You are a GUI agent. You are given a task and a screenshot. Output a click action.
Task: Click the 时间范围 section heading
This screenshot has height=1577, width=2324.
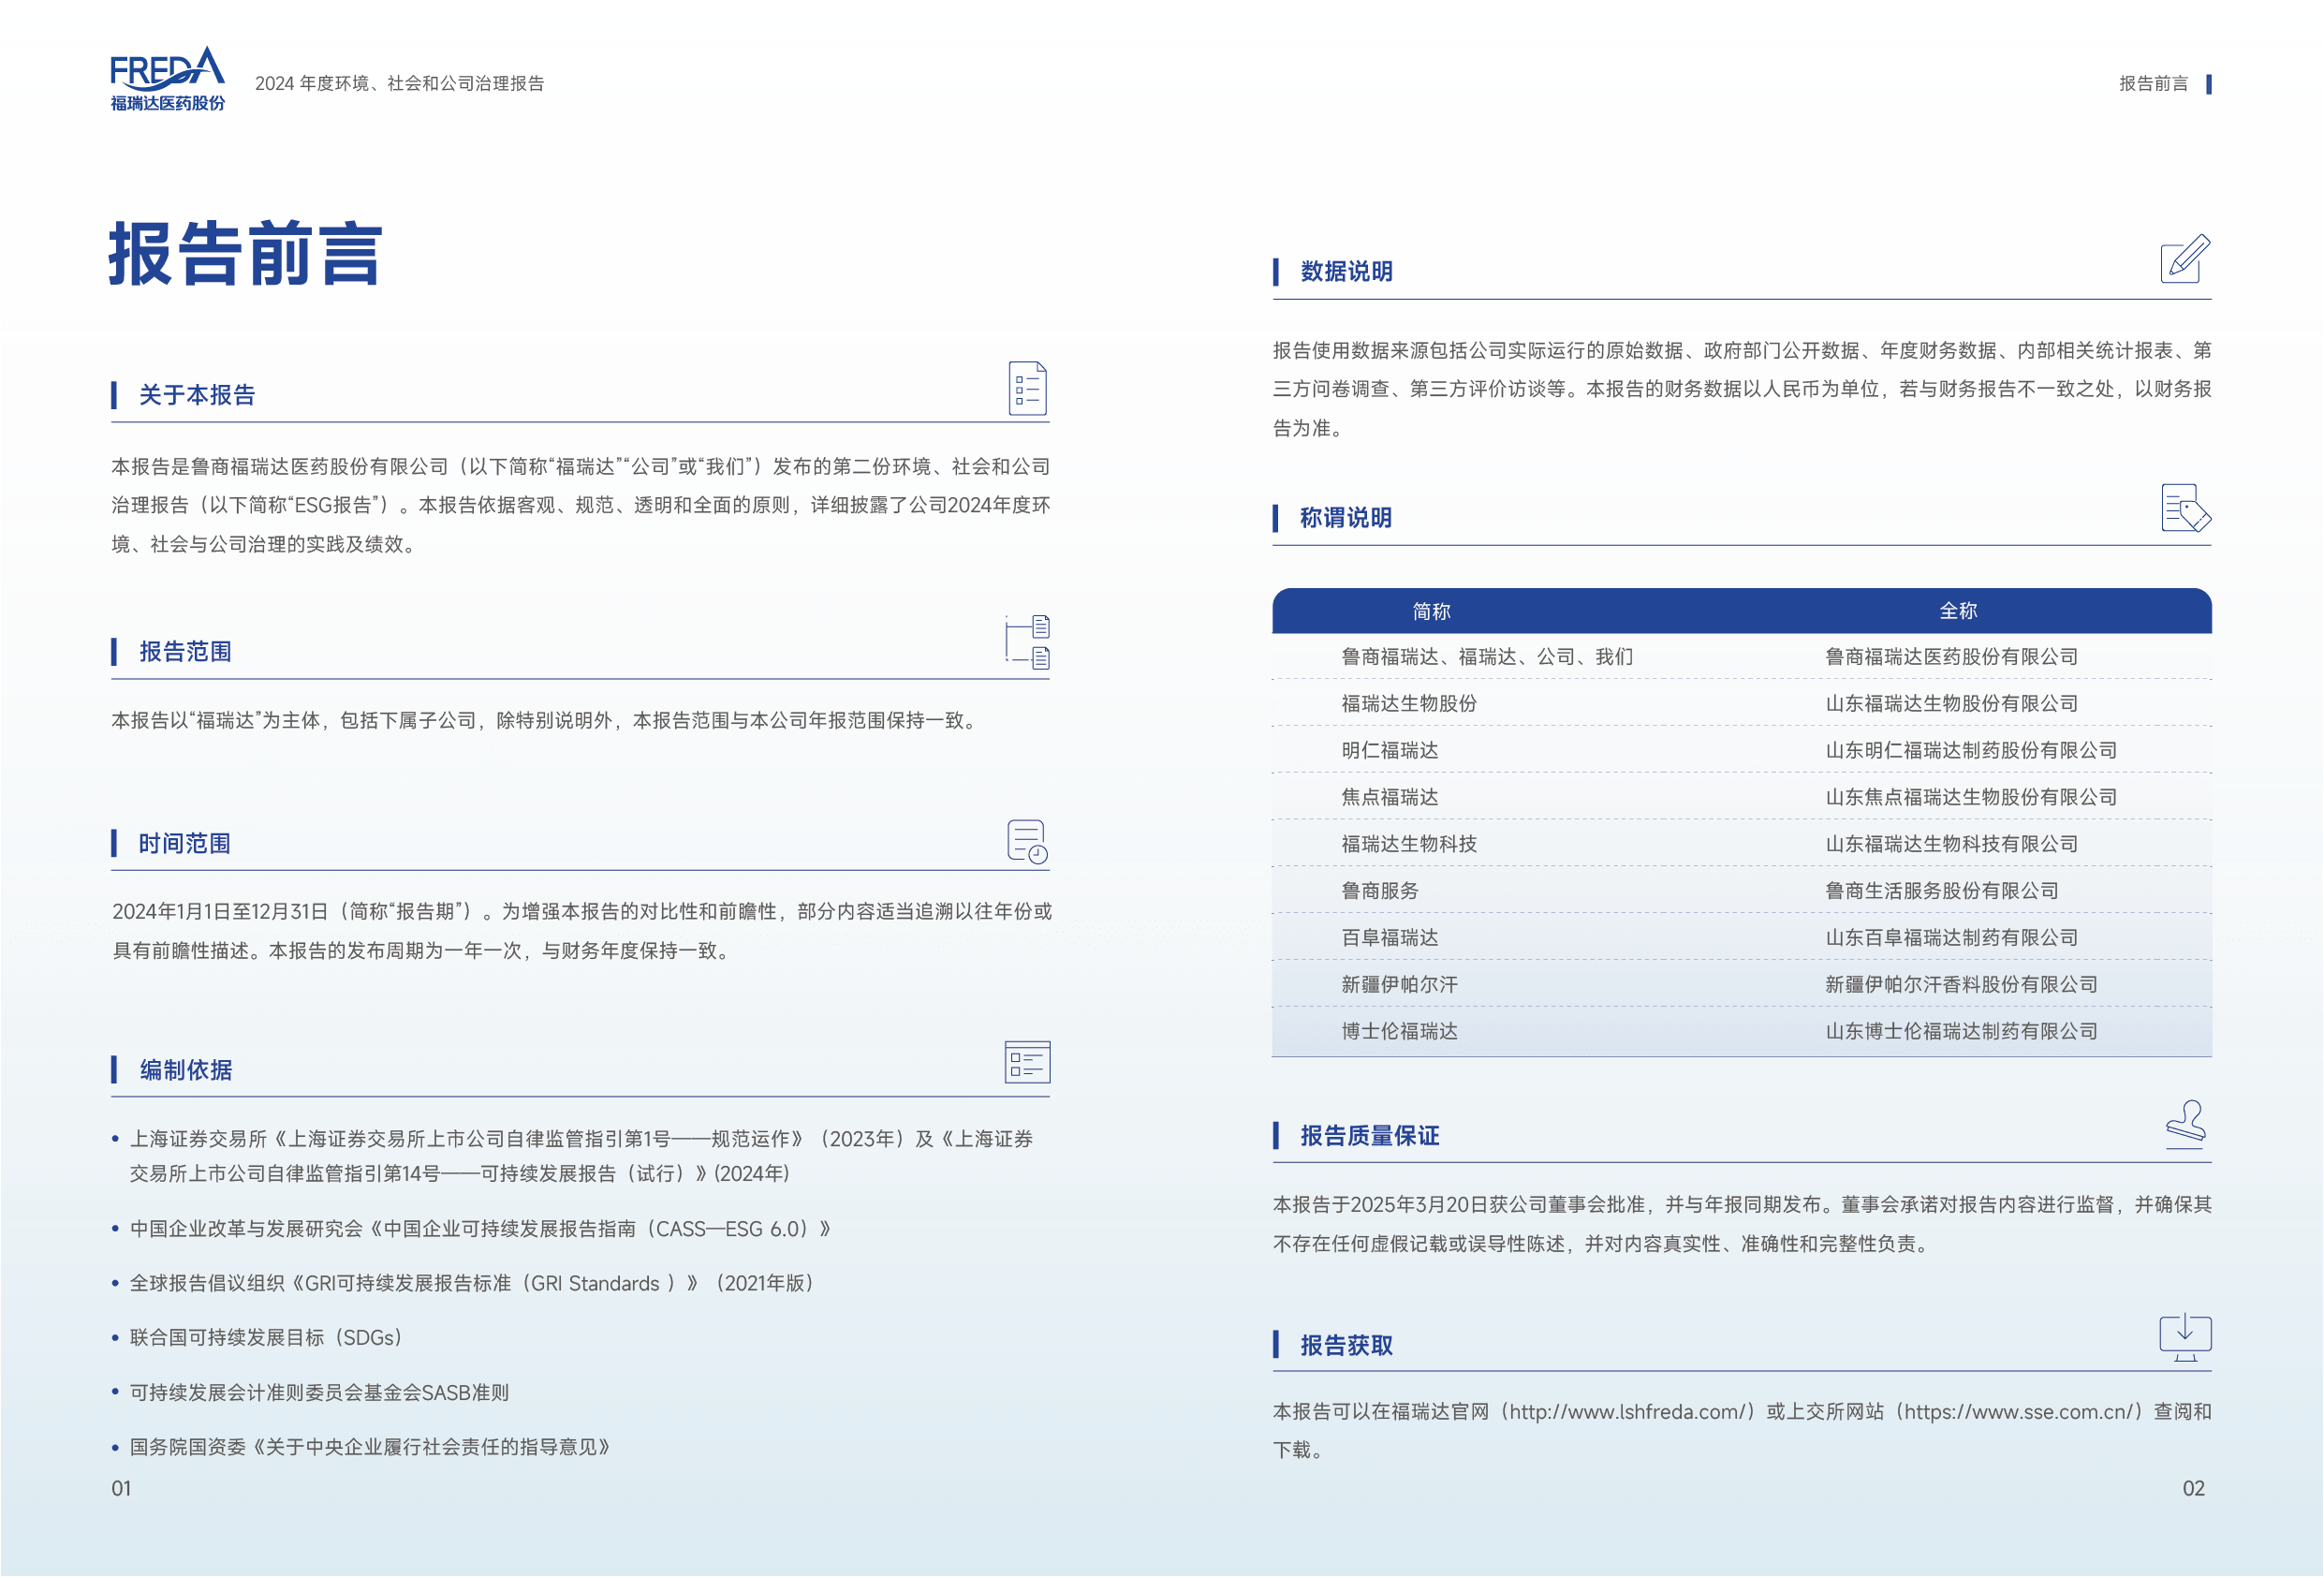[x=185, y=844]
